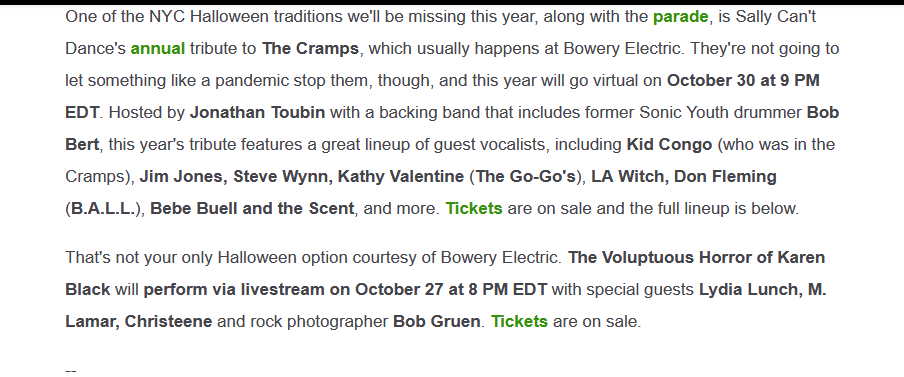Click the bold 'Christeene' name

(x=168, y=321)
